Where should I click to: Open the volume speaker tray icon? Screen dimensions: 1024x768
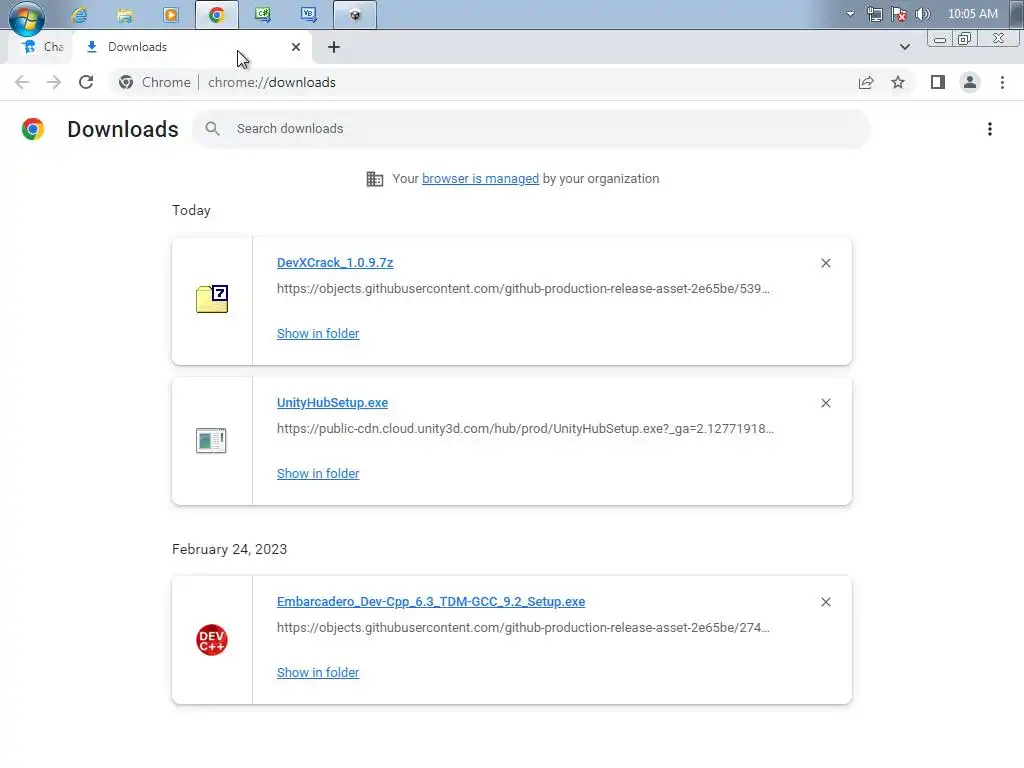(923, 14)
